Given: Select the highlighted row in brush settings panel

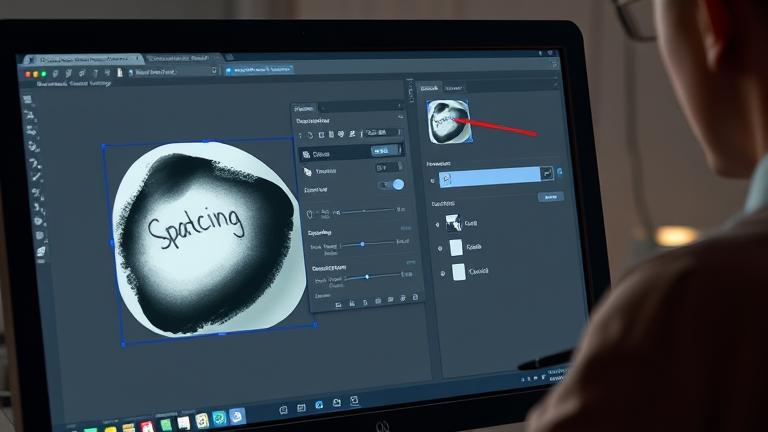Looking at the screenshot, I should [x=351, y=153].
